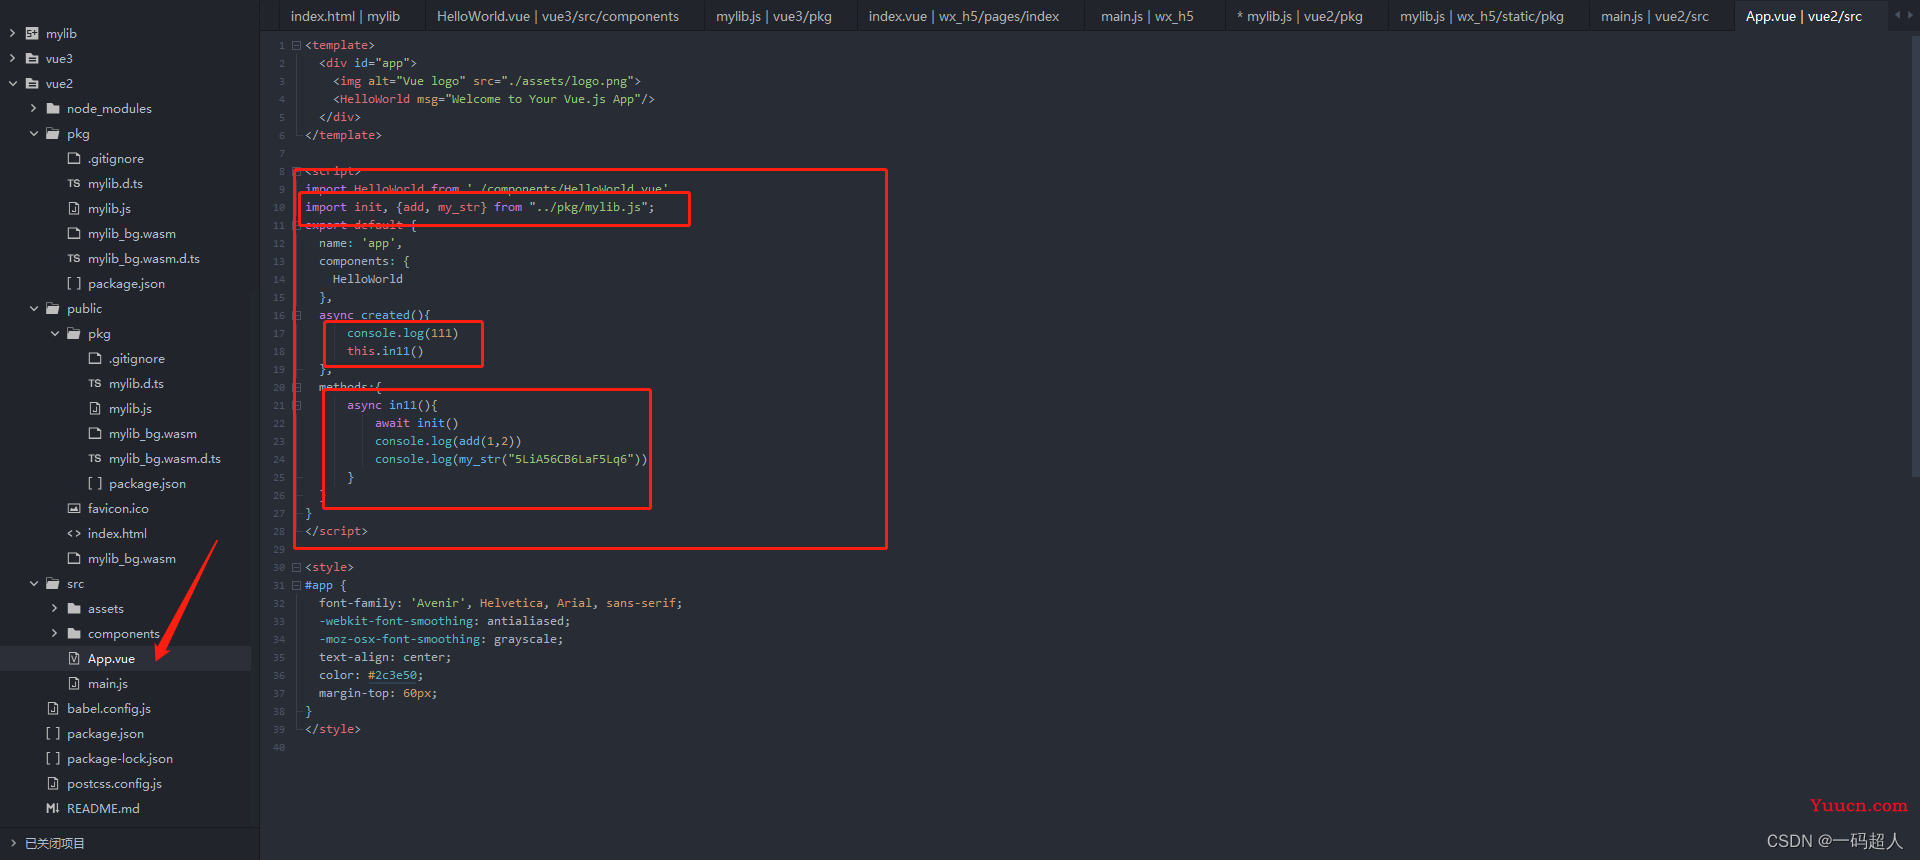Image resolution: width=1920 pixels, height=860 pixels.
Task: Click the public folder icon
Action: tap(53, 308)
